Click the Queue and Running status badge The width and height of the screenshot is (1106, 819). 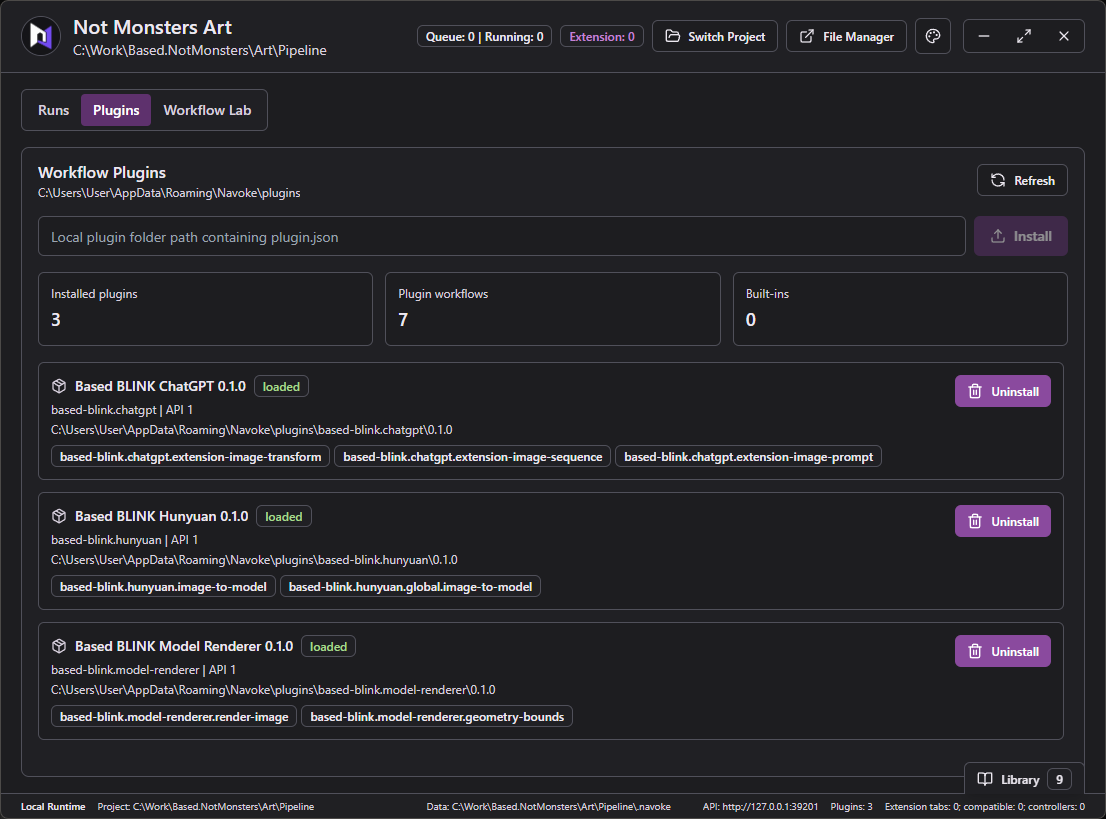(x=485, y=37)
